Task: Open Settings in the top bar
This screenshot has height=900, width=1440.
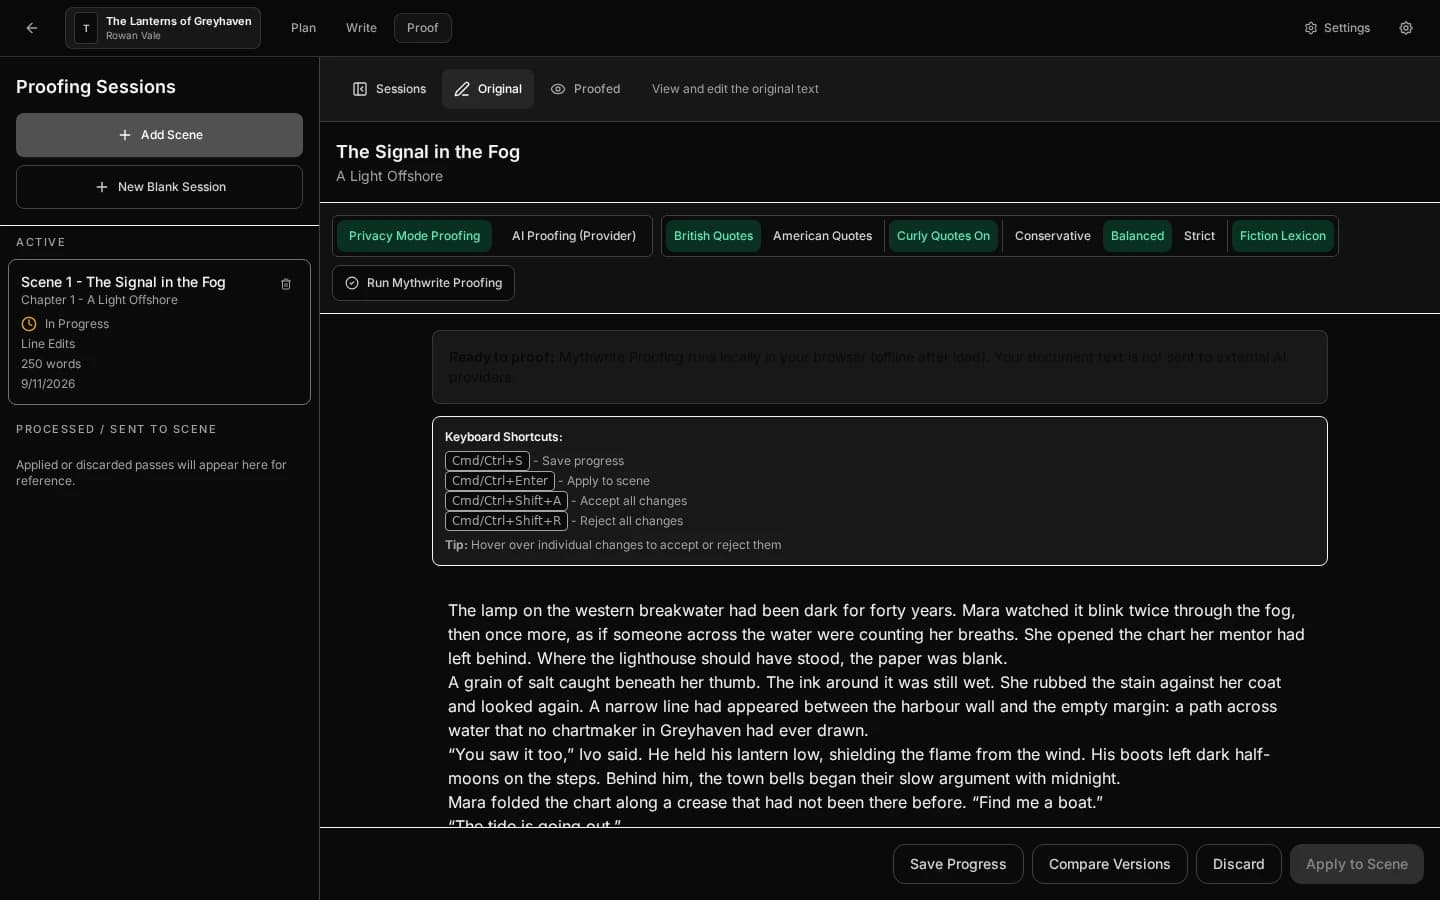Action: (x=1337, y=28)
